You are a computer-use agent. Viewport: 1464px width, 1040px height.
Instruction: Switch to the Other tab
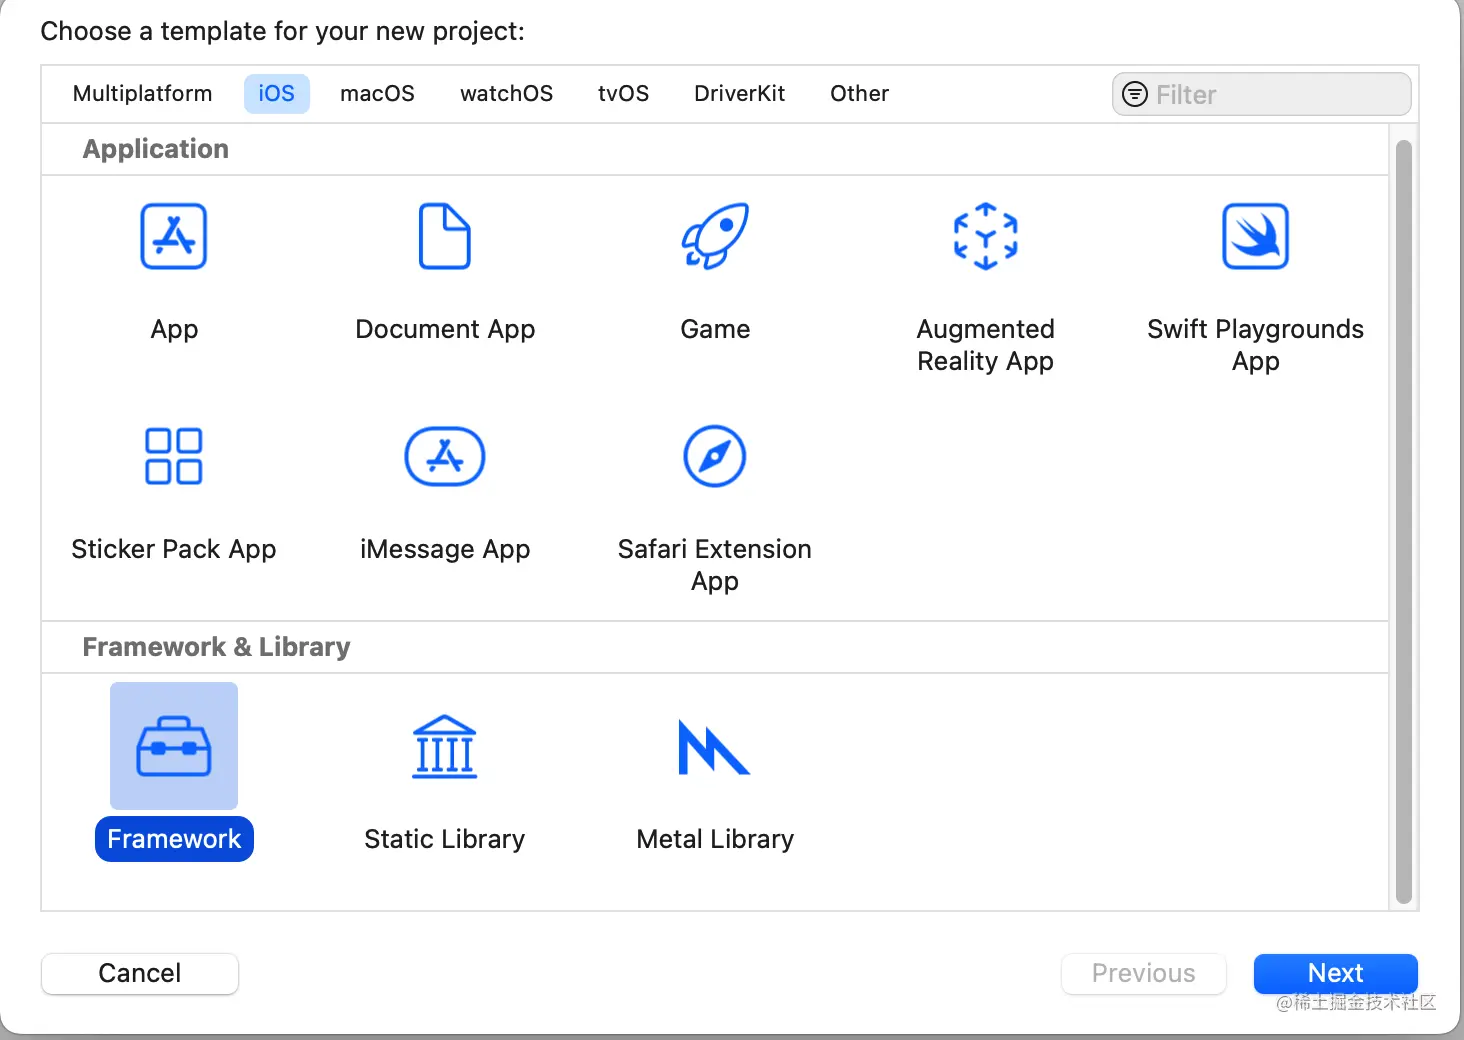860,94
